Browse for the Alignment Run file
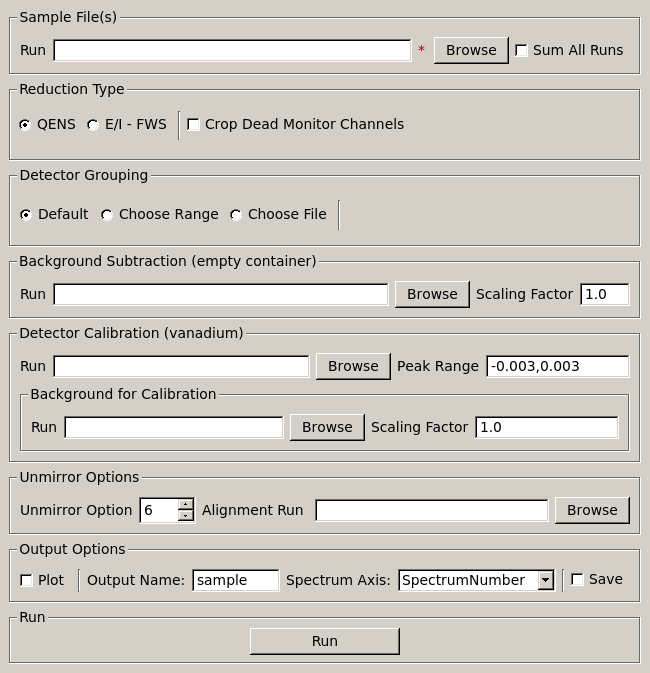This screenshot has width=650, height=673. 592,510
